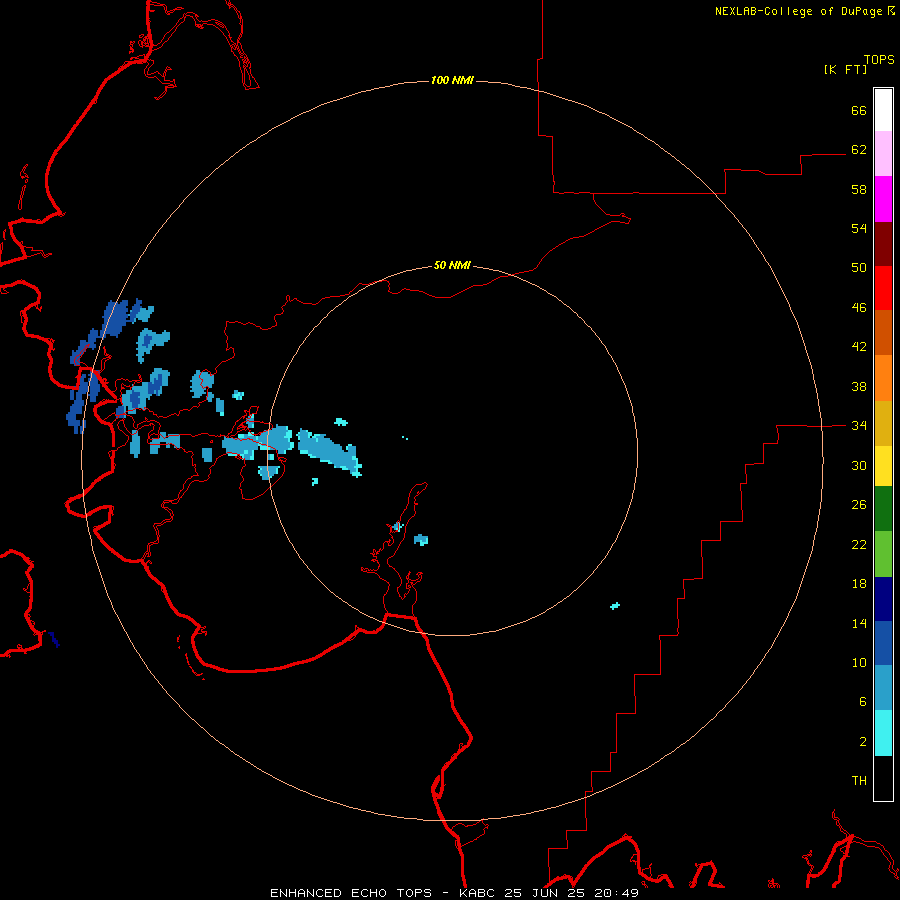The height and width of the screenshot is (900, 900).
Task: Click the navy blue legend swatch
Action: point(883,599)
